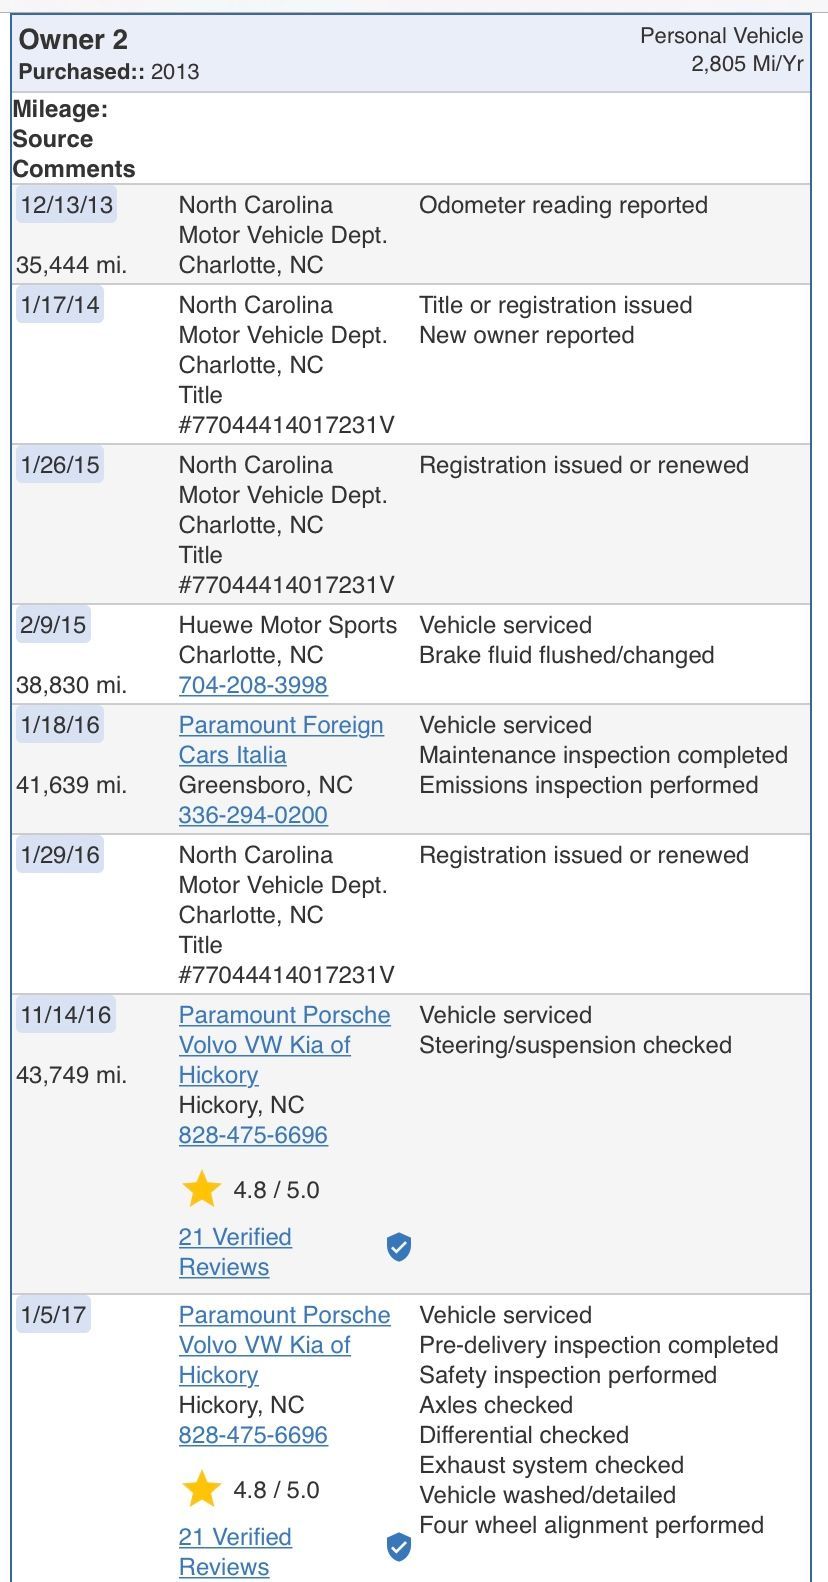Tap 828-475-6696 in the 11/14/16 entry
The width and height of the screenshot is (828, 1582).
pyautogui.click(x=253, y=1135)
